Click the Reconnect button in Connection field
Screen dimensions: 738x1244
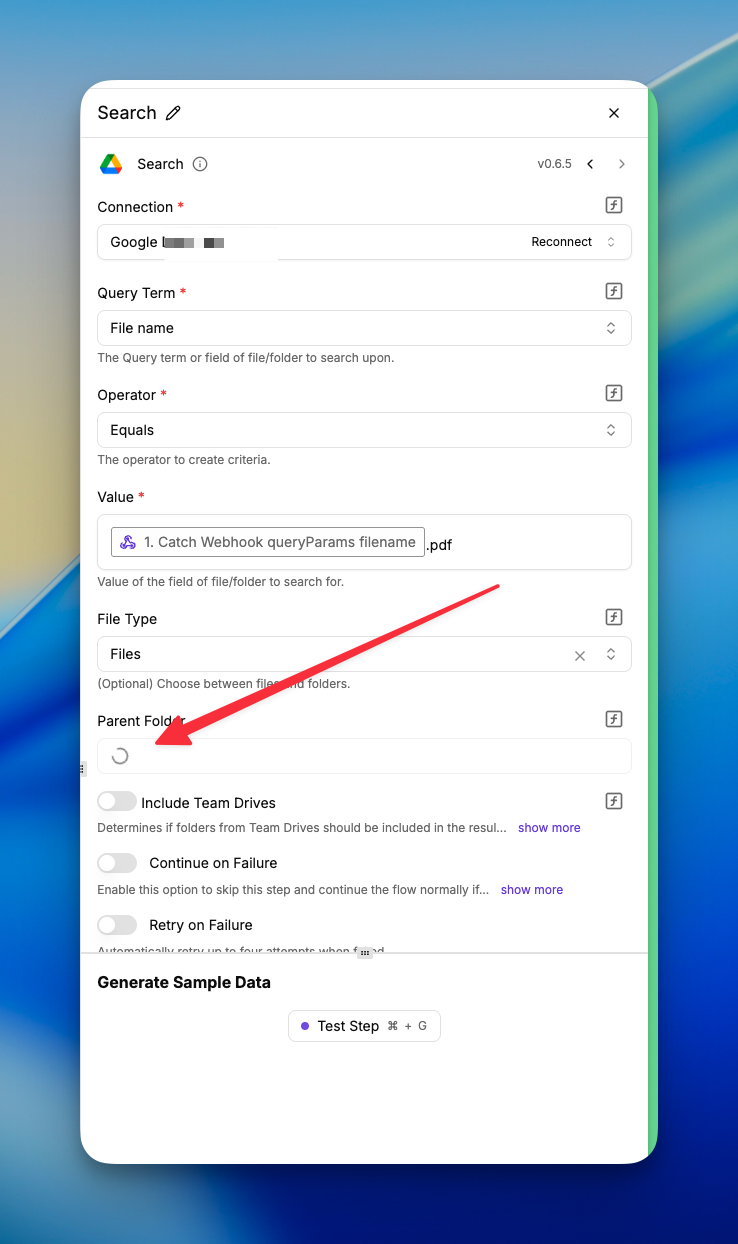561,242
